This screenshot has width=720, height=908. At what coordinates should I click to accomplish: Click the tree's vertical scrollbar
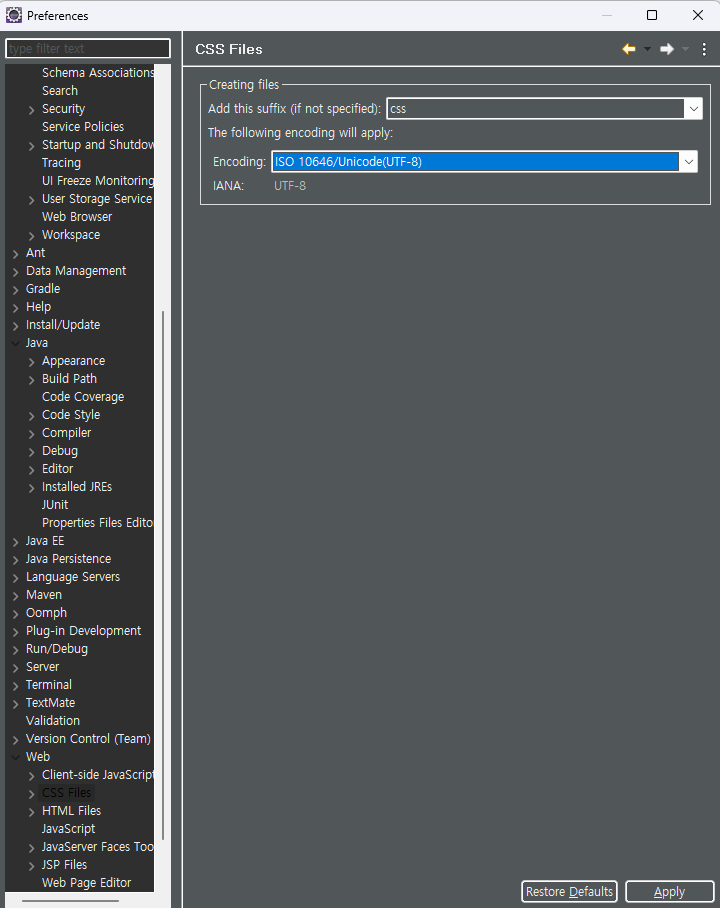point(163,575)
